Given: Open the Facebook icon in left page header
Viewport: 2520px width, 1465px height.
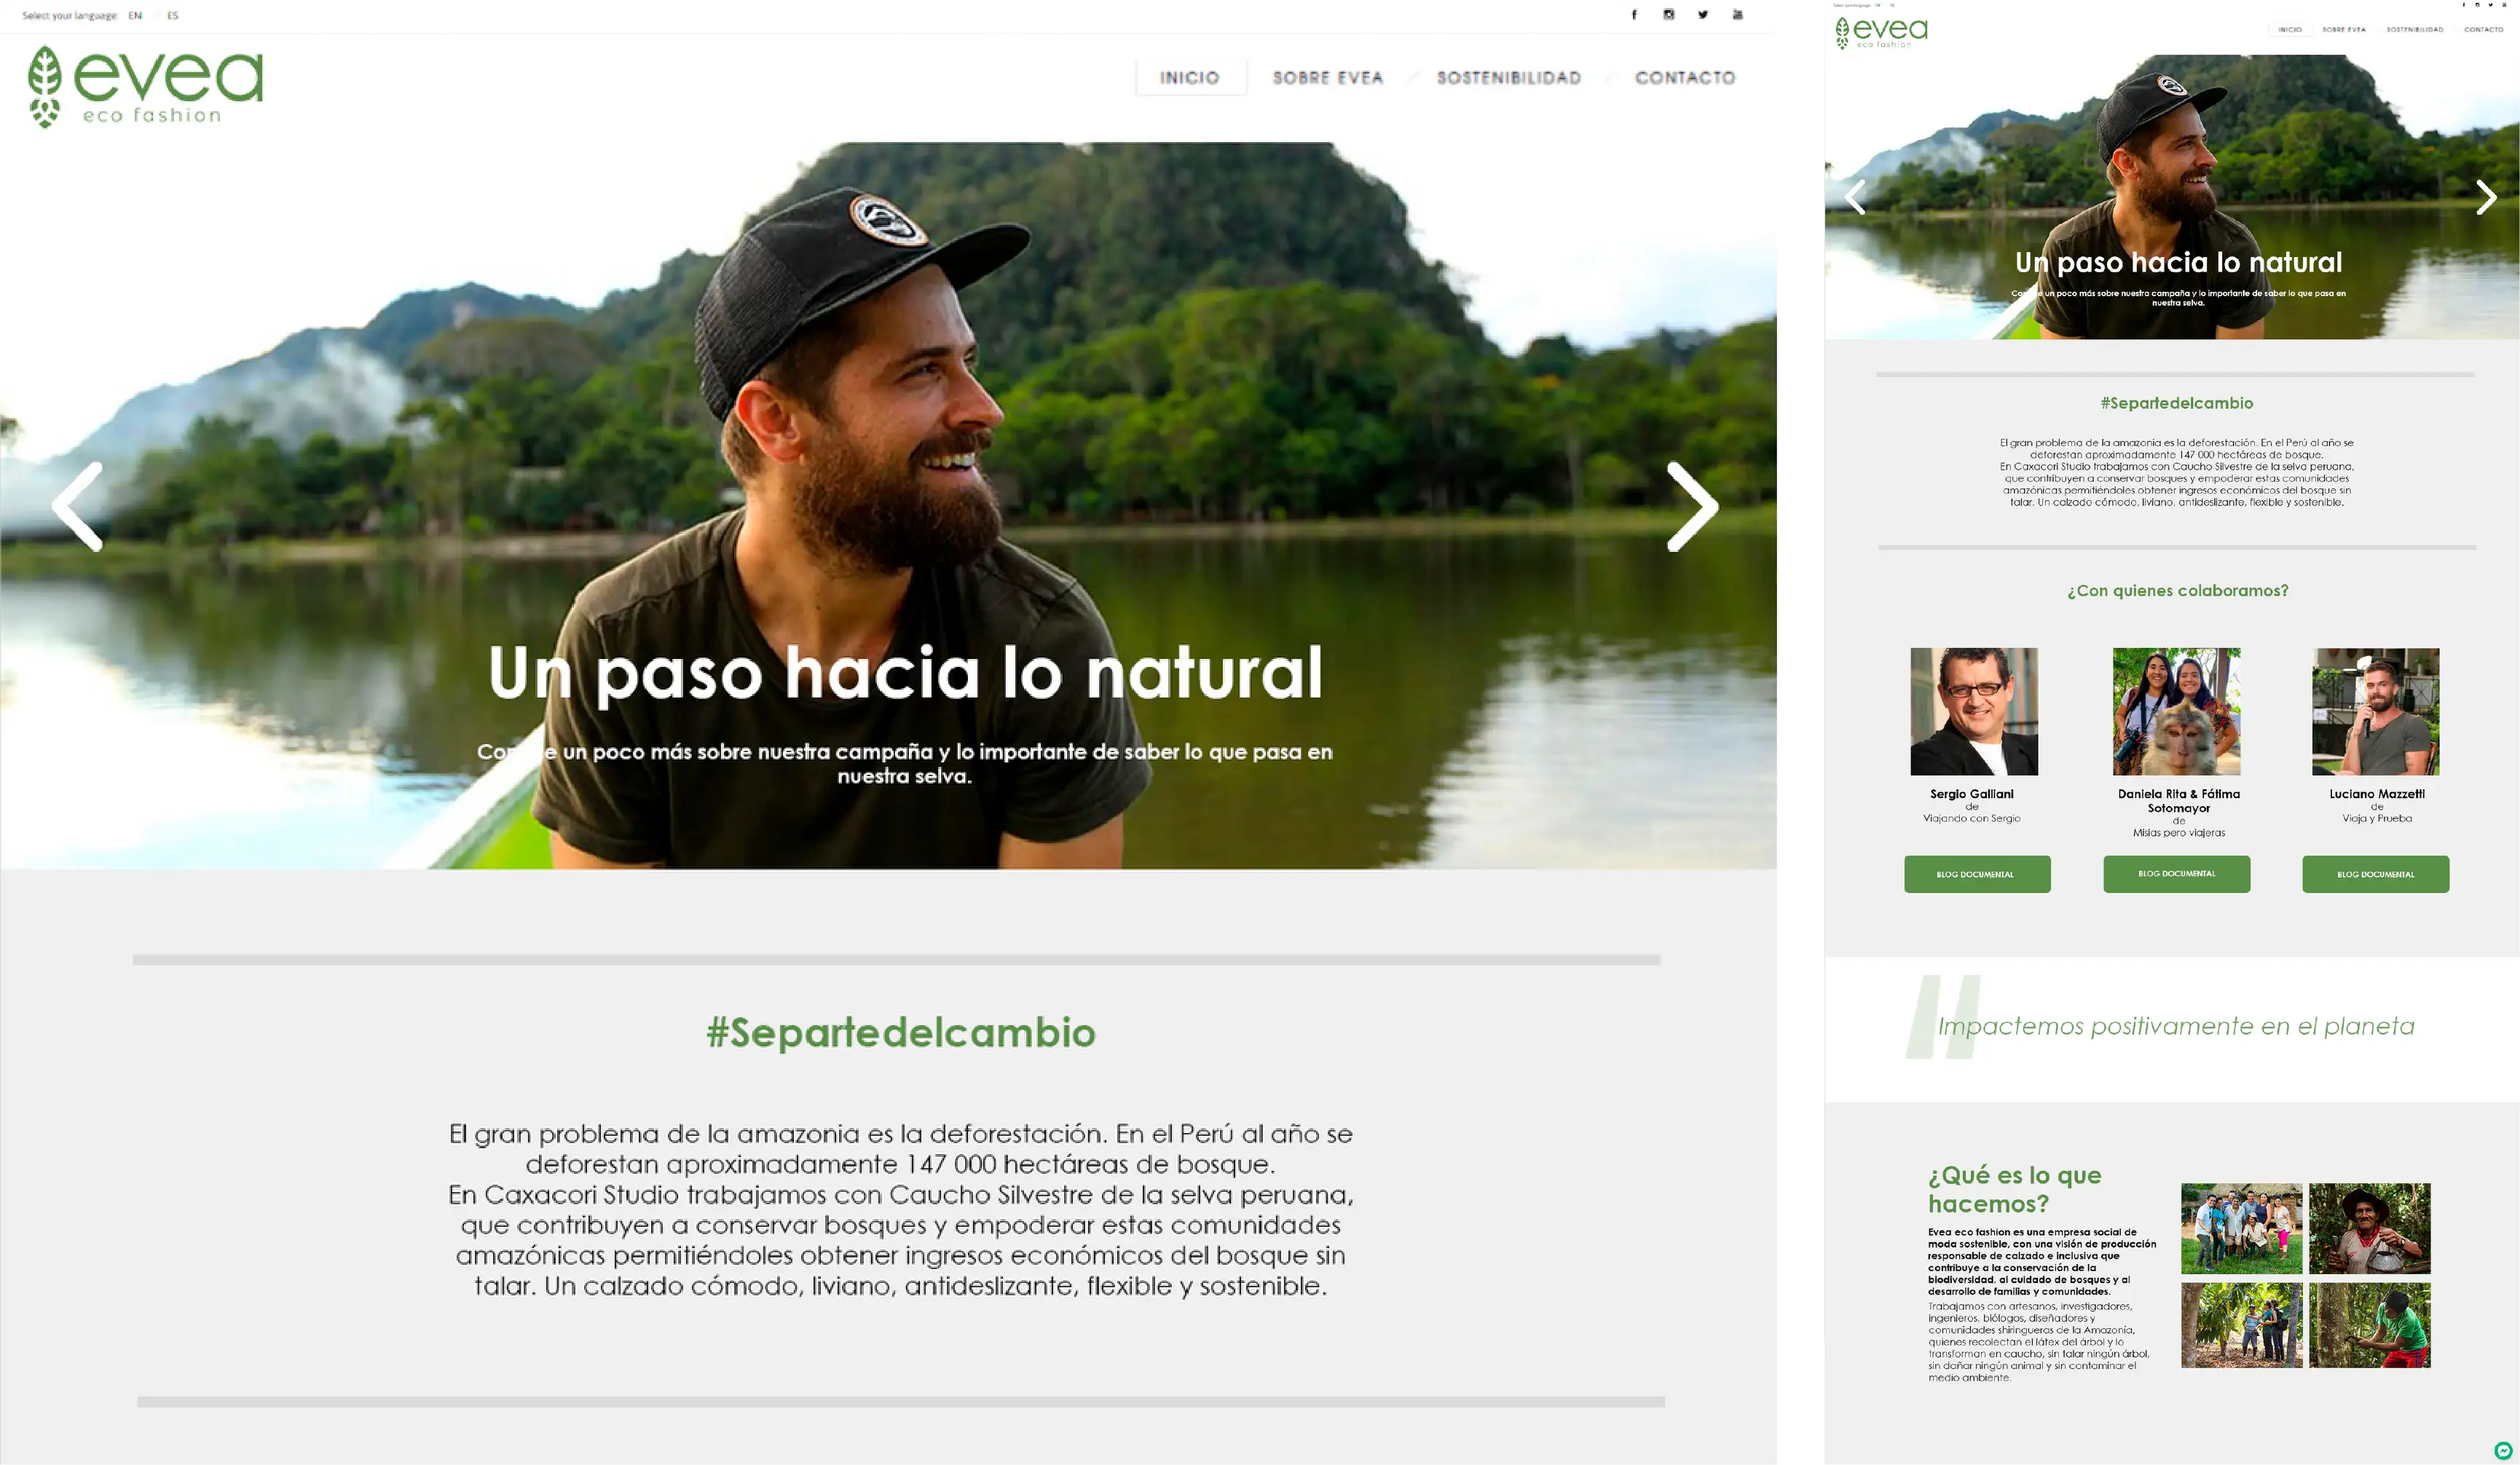Looking at the screenshot, I should point(1634,15).
